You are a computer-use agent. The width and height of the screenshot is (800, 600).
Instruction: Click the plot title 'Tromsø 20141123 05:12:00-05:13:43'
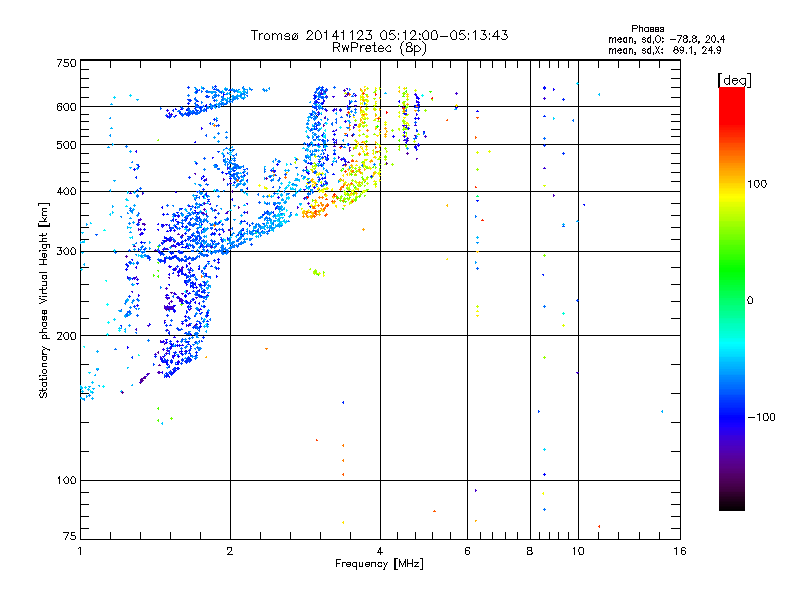point(379,35)
